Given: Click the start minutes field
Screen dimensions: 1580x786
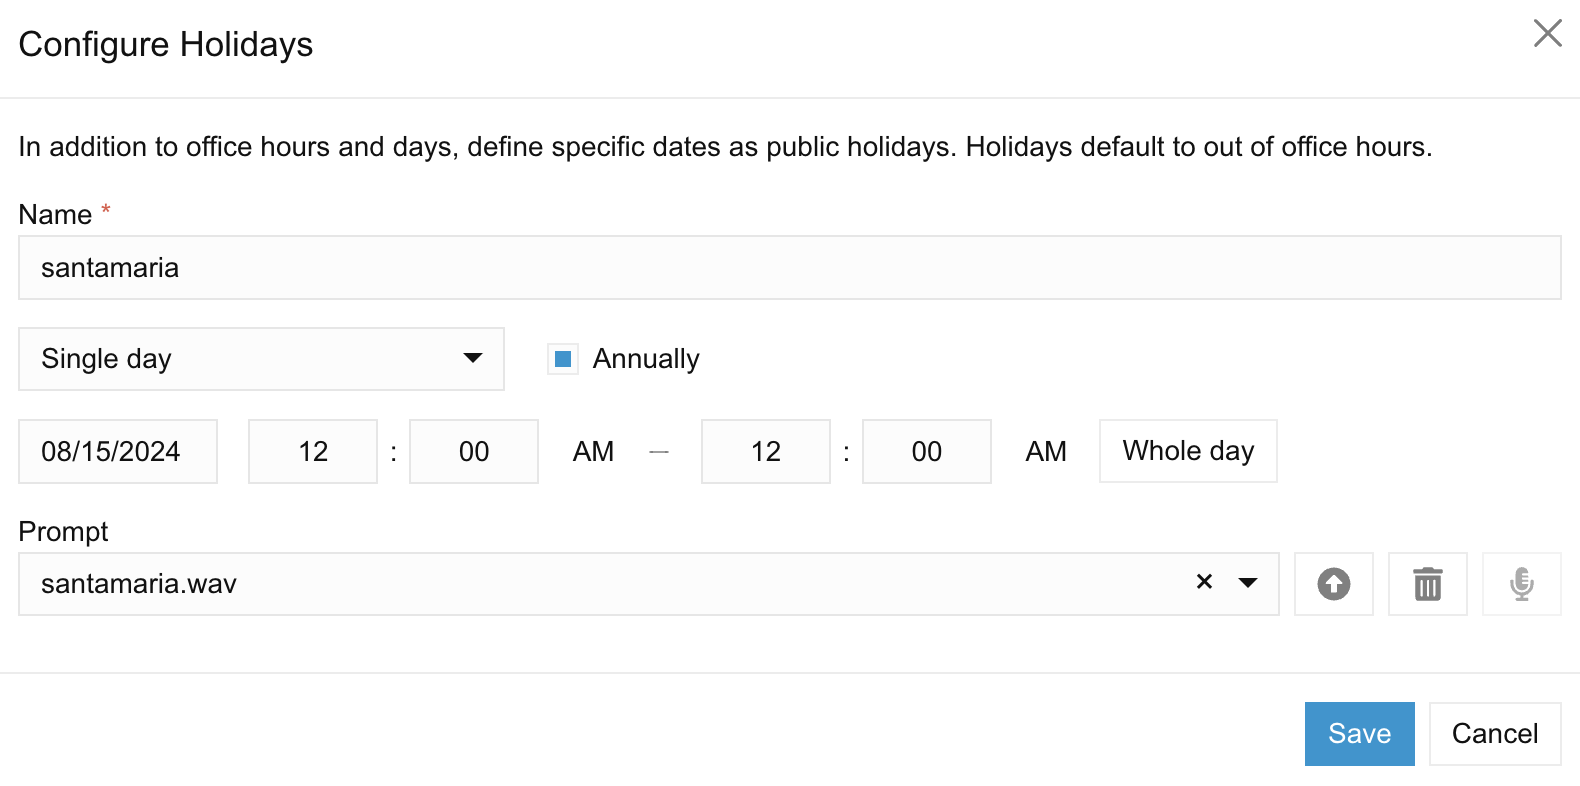Looking at the screenshot, I should (474, 451).
